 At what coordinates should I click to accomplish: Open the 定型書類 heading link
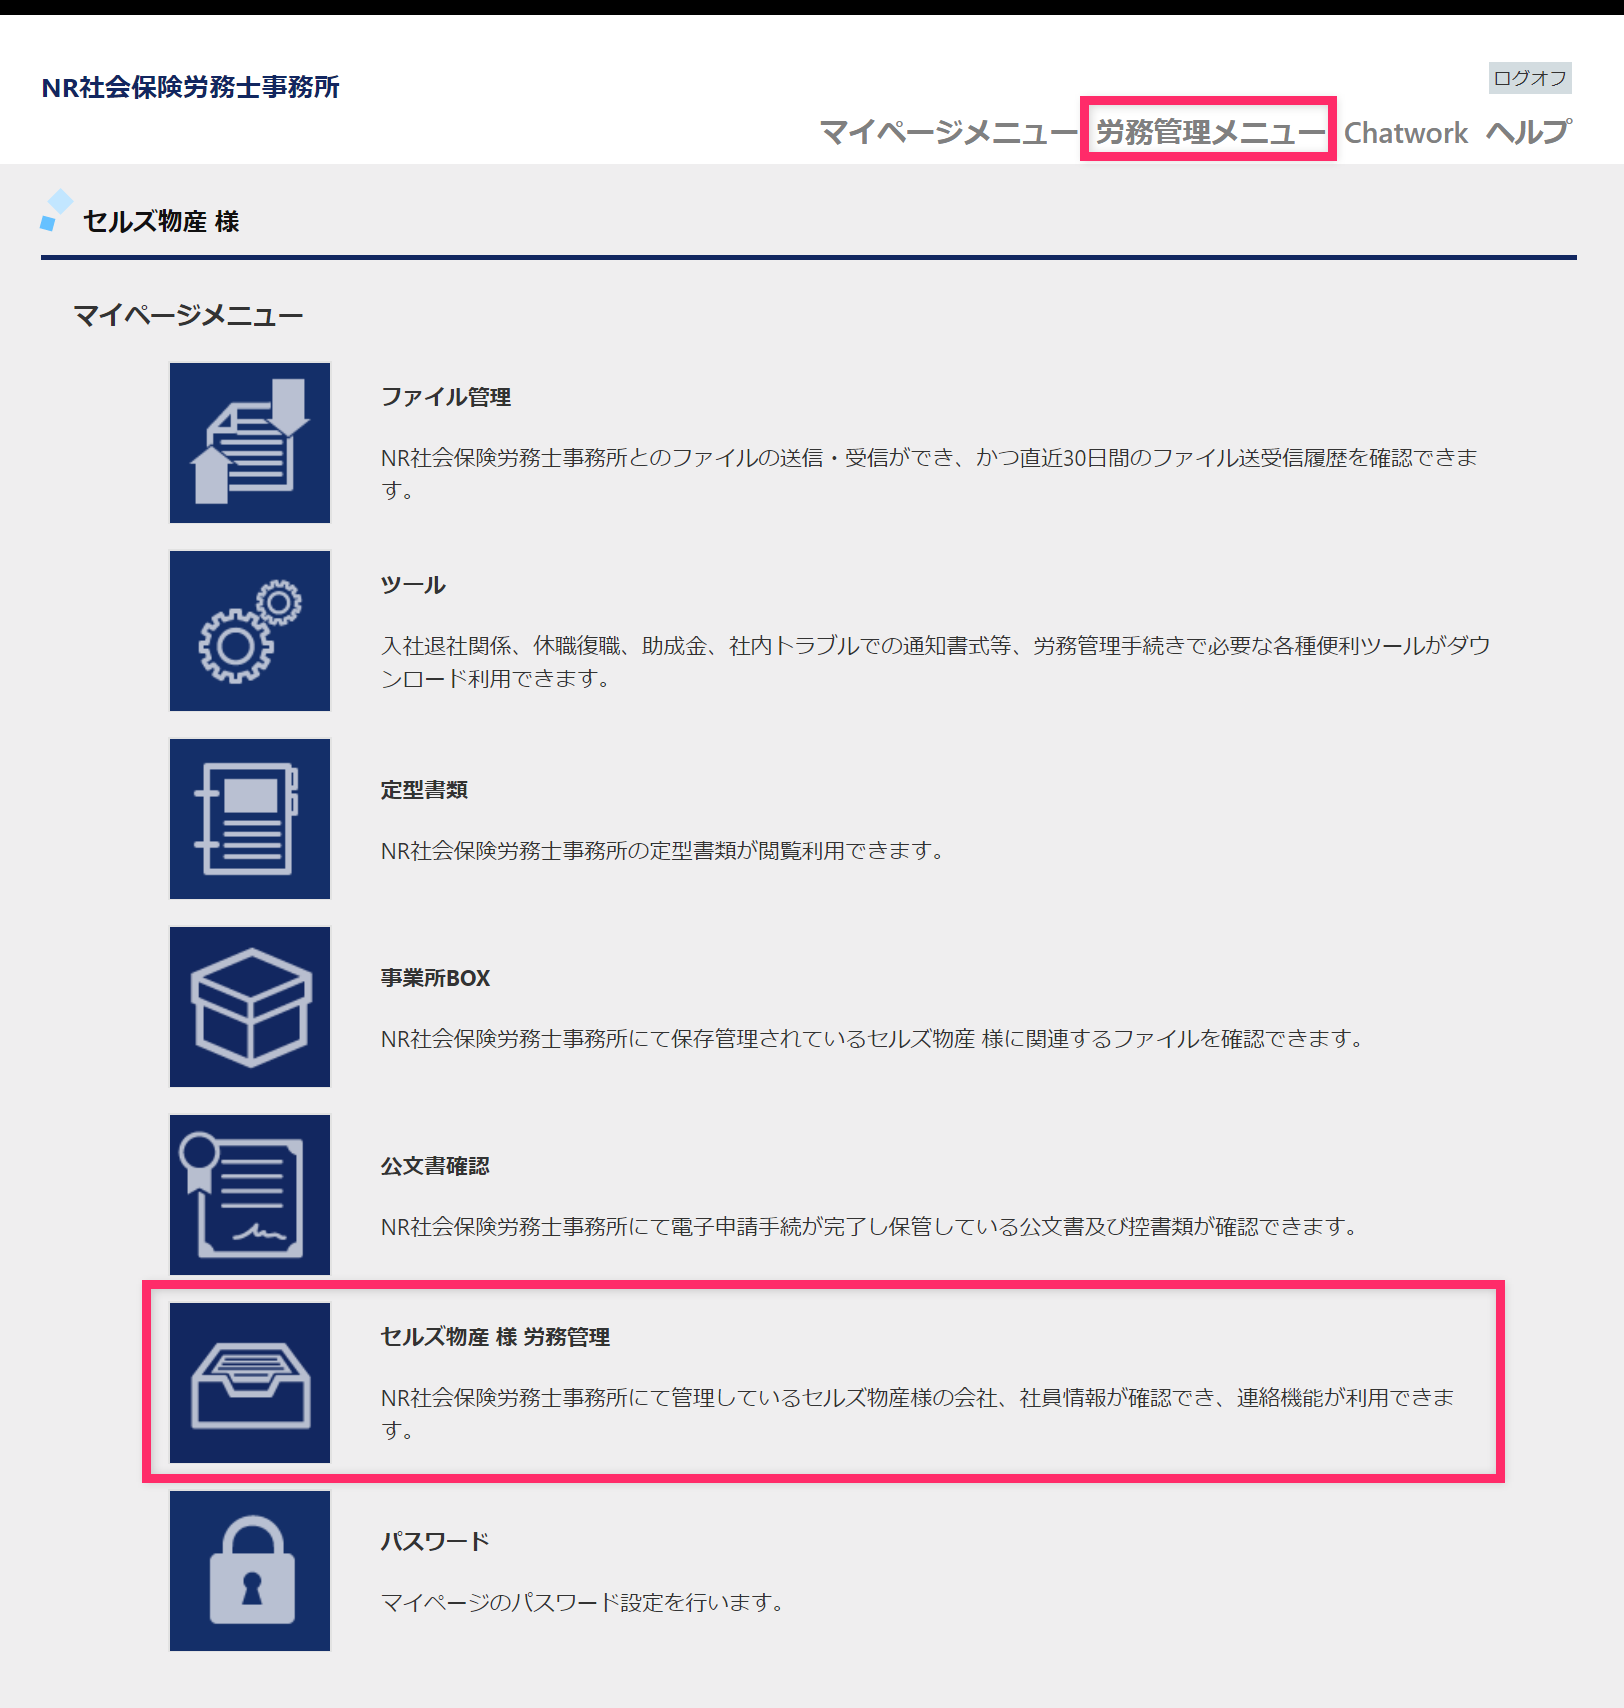tap(424, 790)
